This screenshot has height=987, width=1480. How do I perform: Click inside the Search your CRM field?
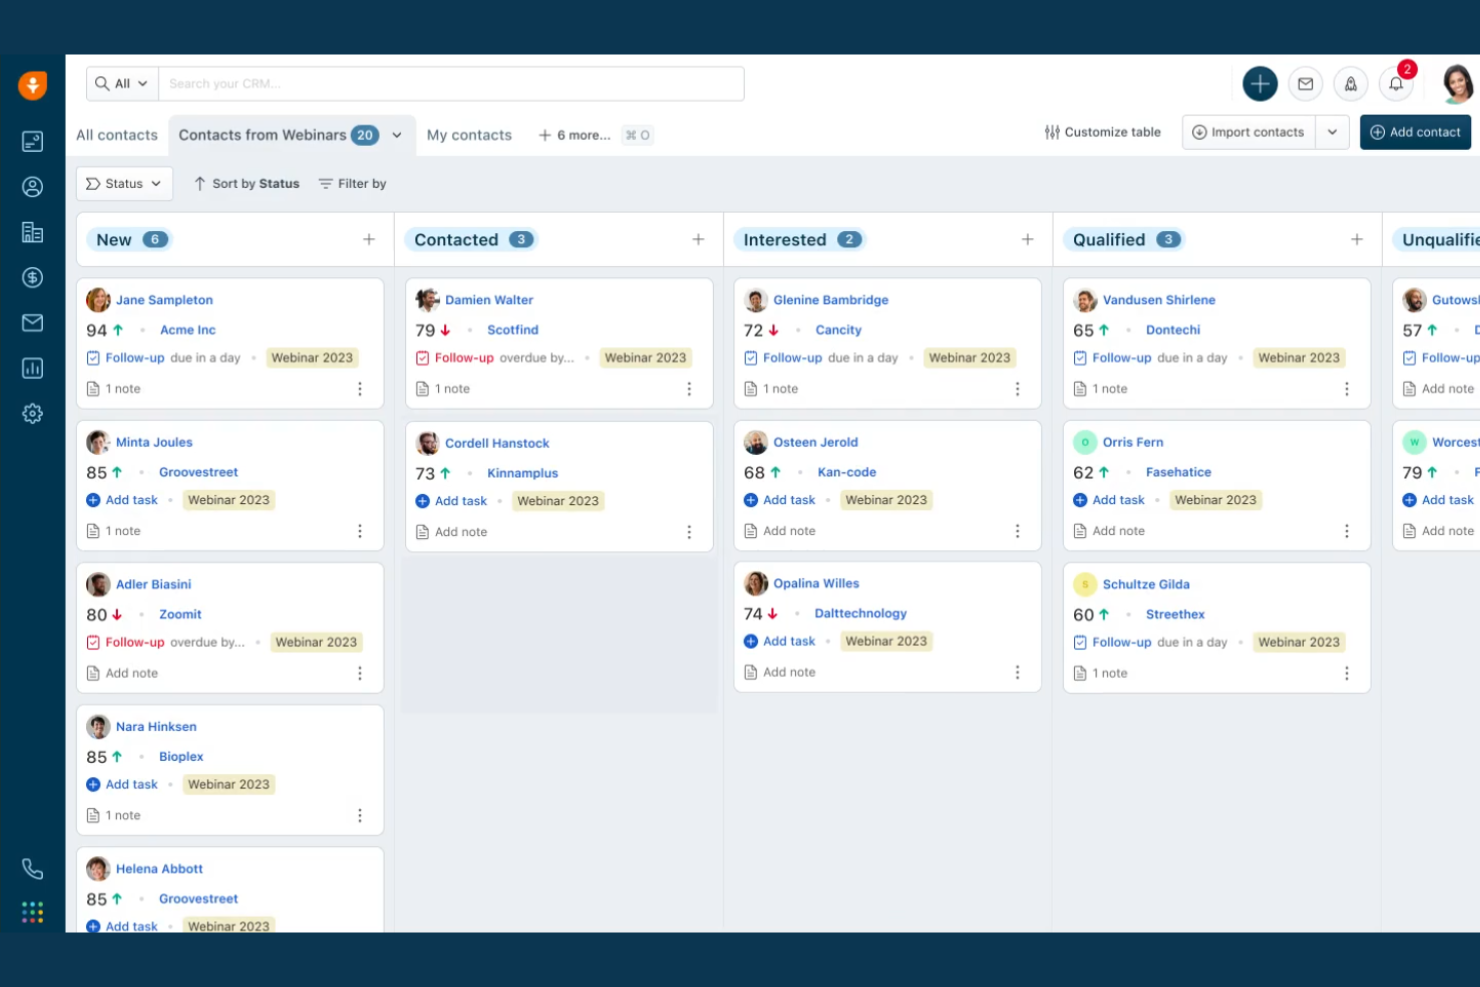tap(450, 83)
